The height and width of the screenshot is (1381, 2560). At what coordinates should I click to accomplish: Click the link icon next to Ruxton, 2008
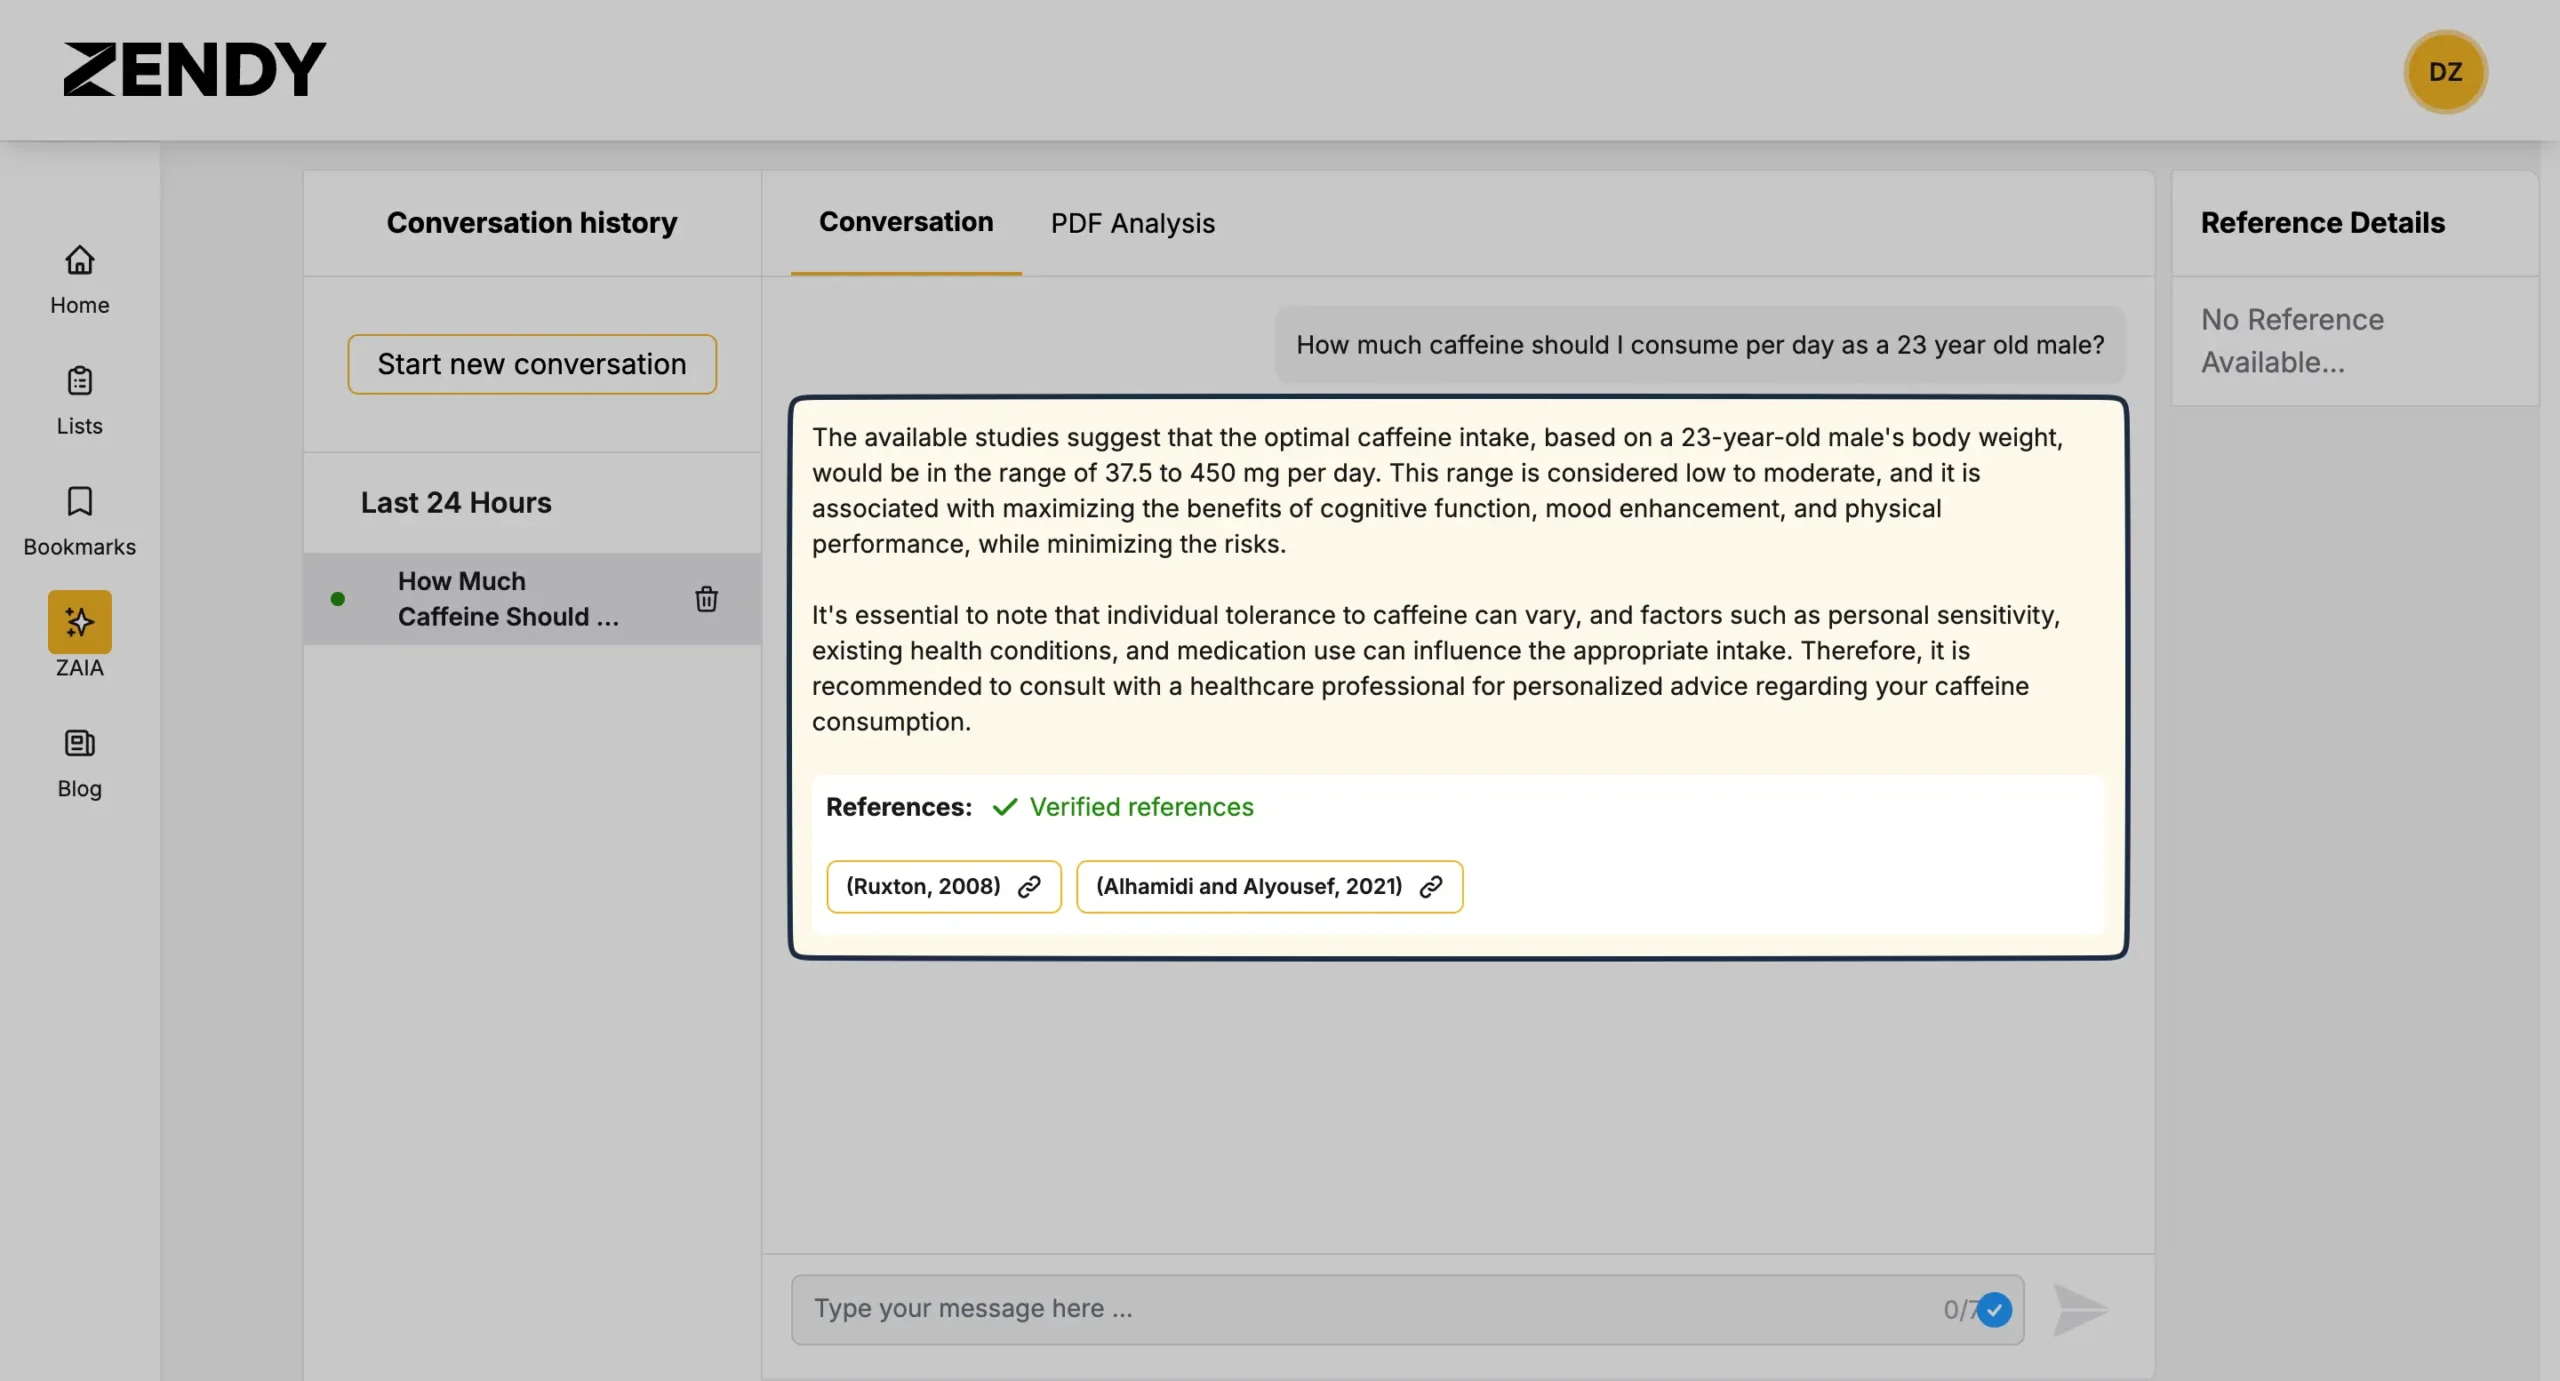1029,887
